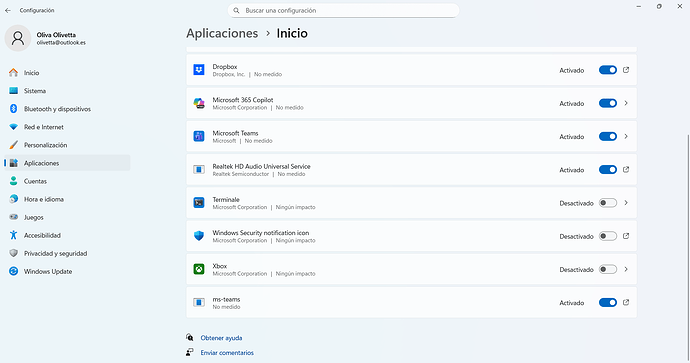Click the Enviar comentarios feedback icon

click(190, 352)
